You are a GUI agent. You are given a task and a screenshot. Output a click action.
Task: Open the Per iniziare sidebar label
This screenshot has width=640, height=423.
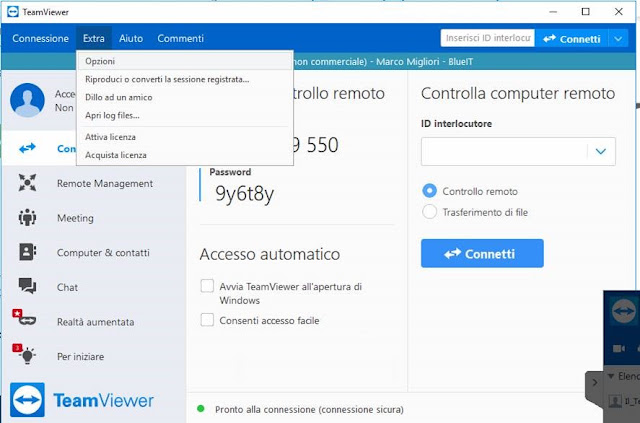(80, 356)
